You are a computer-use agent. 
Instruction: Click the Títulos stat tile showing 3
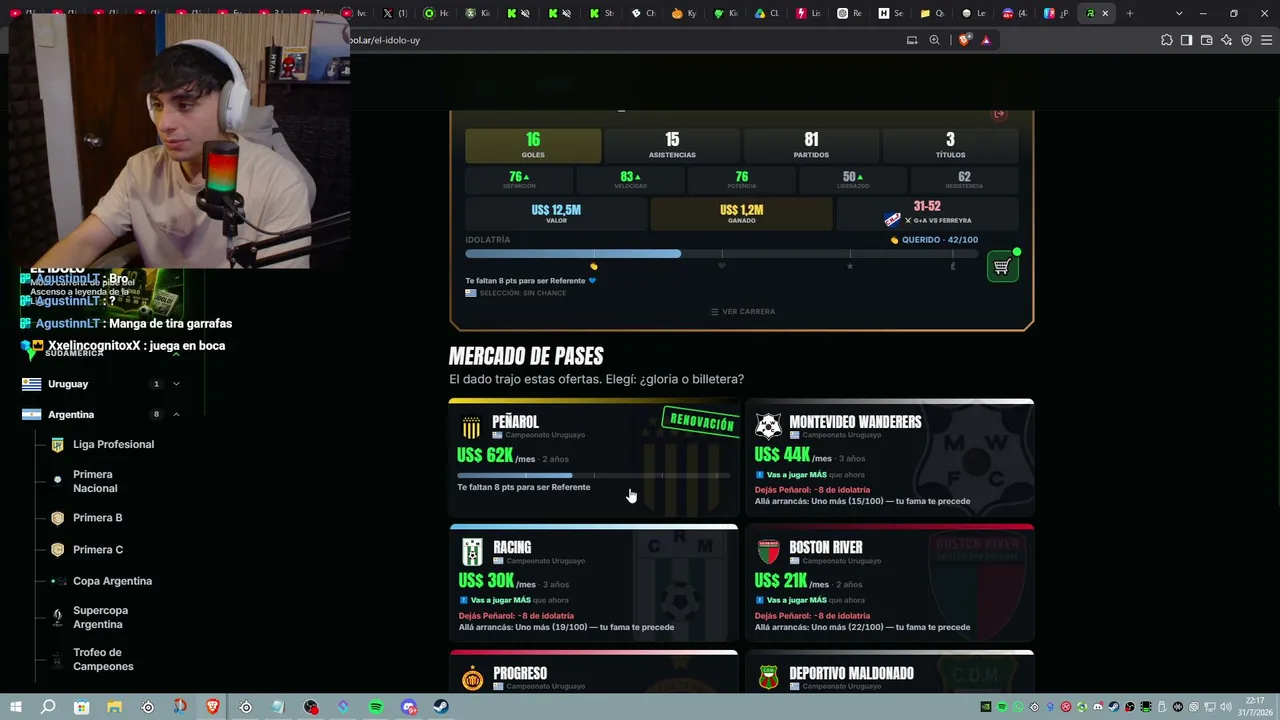pos(950,145)
